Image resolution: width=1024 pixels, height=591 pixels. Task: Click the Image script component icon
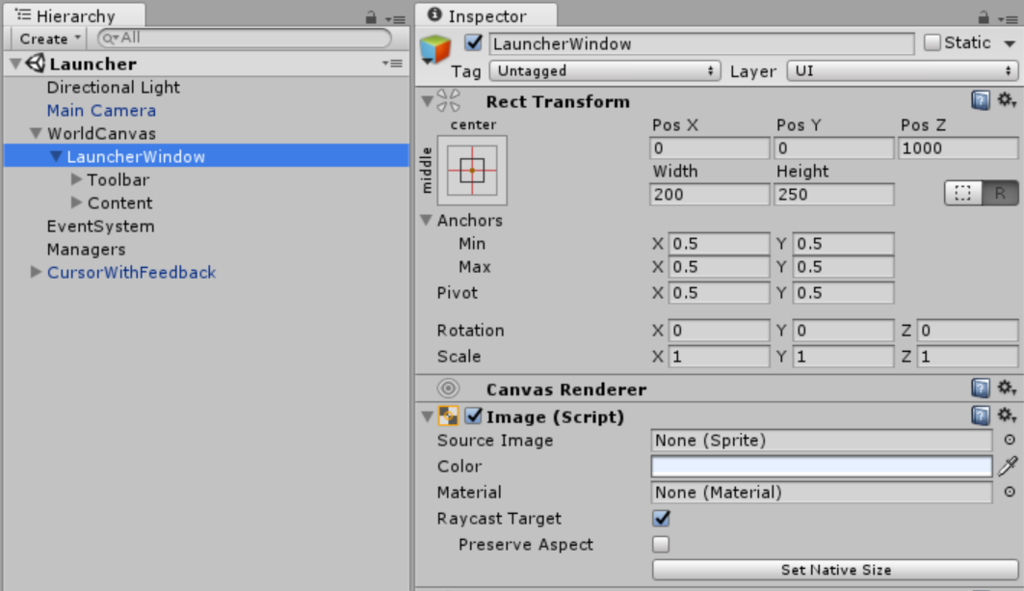pyautogui.click(x=448, y=416)
